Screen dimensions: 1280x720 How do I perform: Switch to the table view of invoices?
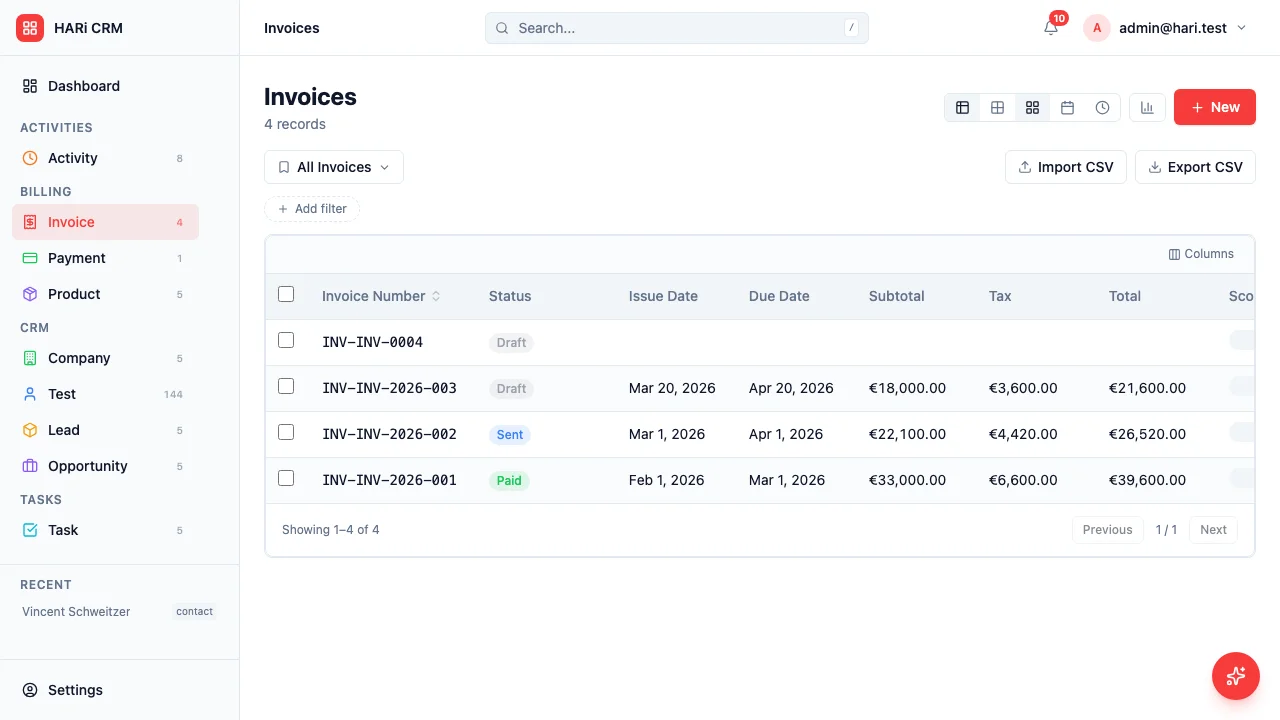coord(962,107)
